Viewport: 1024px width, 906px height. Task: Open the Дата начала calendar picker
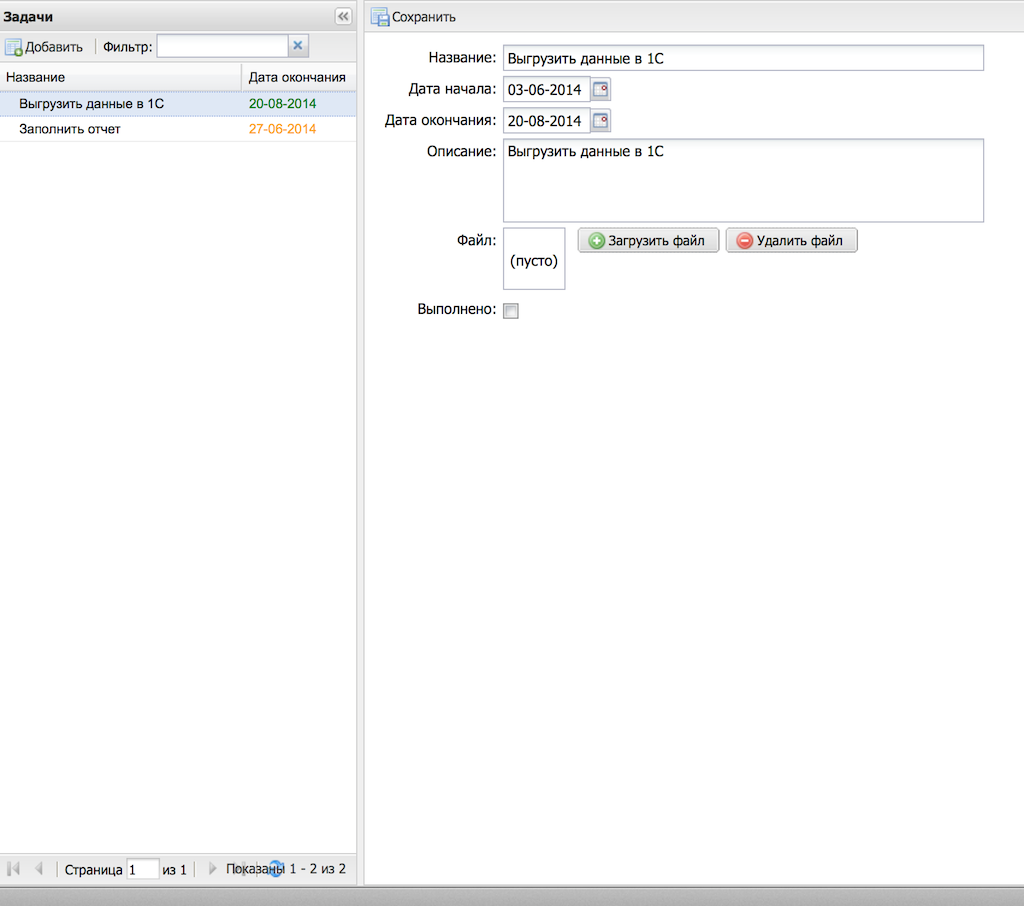click(x=601, y=89)
